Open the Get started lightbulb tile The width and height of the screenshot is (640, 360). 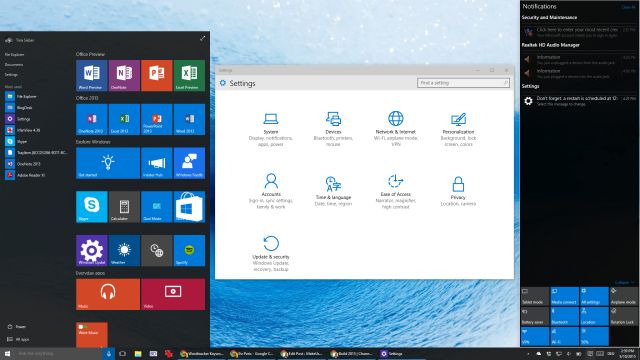point(108,163)
